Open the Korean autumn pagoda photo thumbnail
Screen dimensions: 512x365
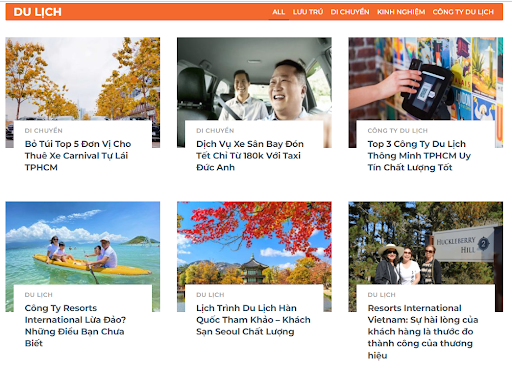coord(254,243)
